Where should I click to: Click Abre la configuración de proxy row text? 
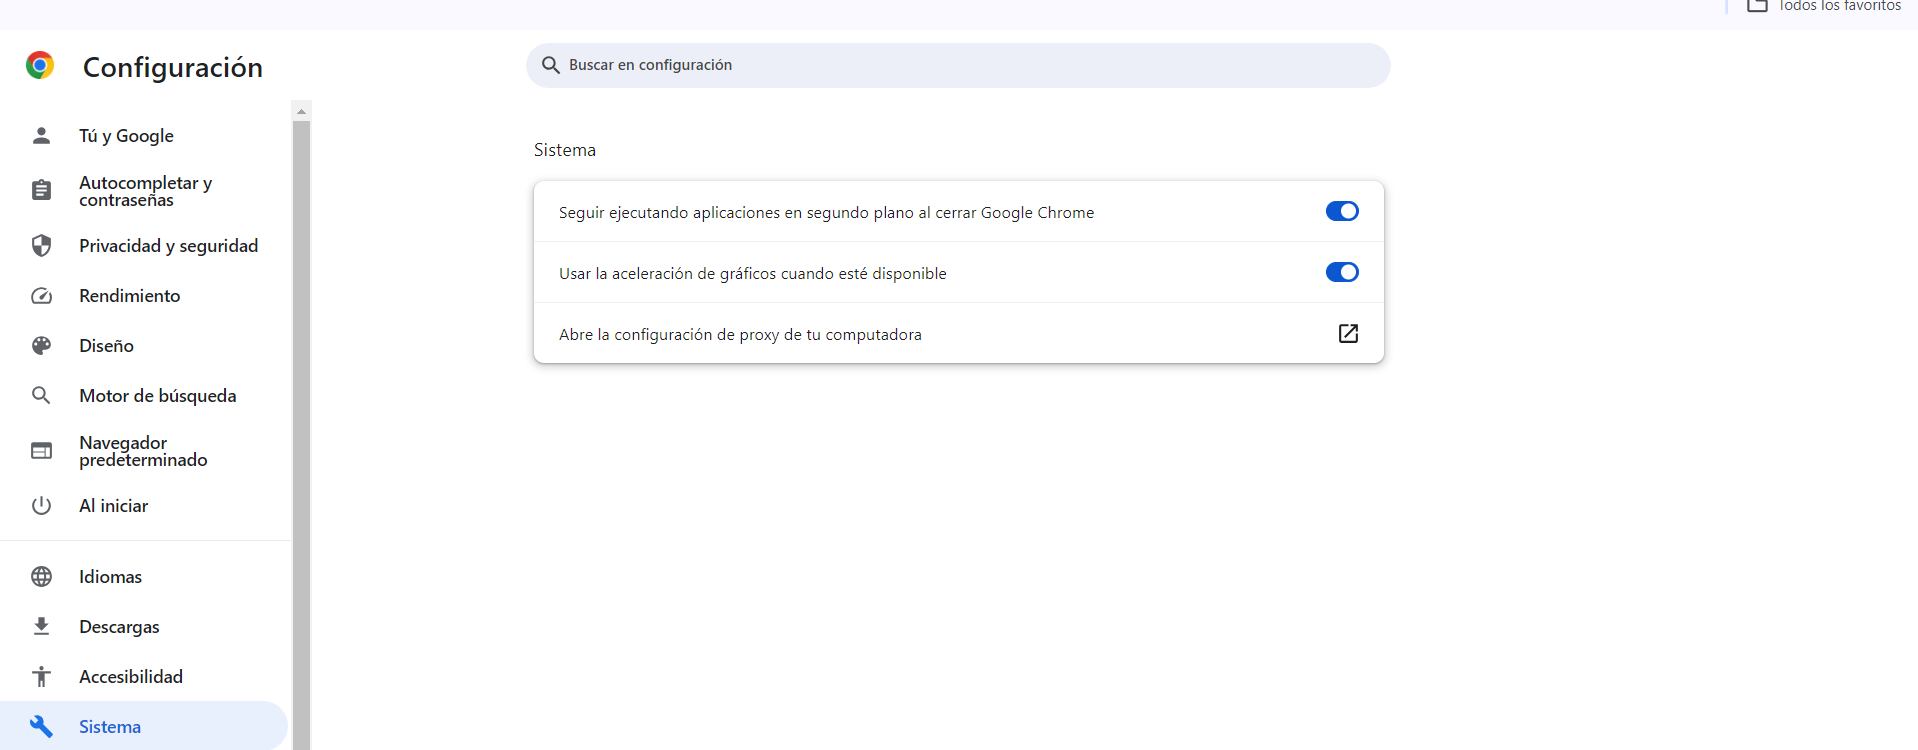click(740, 335)
